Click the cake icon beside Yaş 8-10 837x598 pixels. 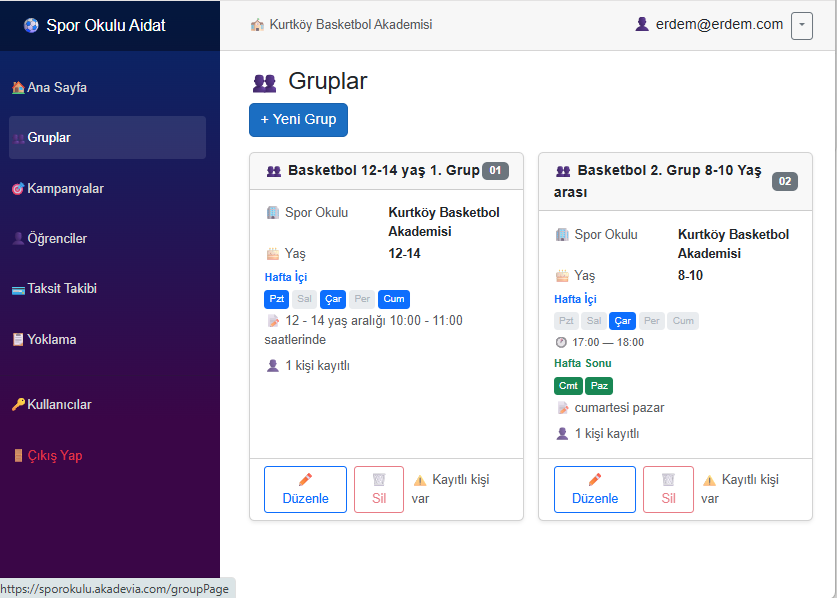point(562,276)
